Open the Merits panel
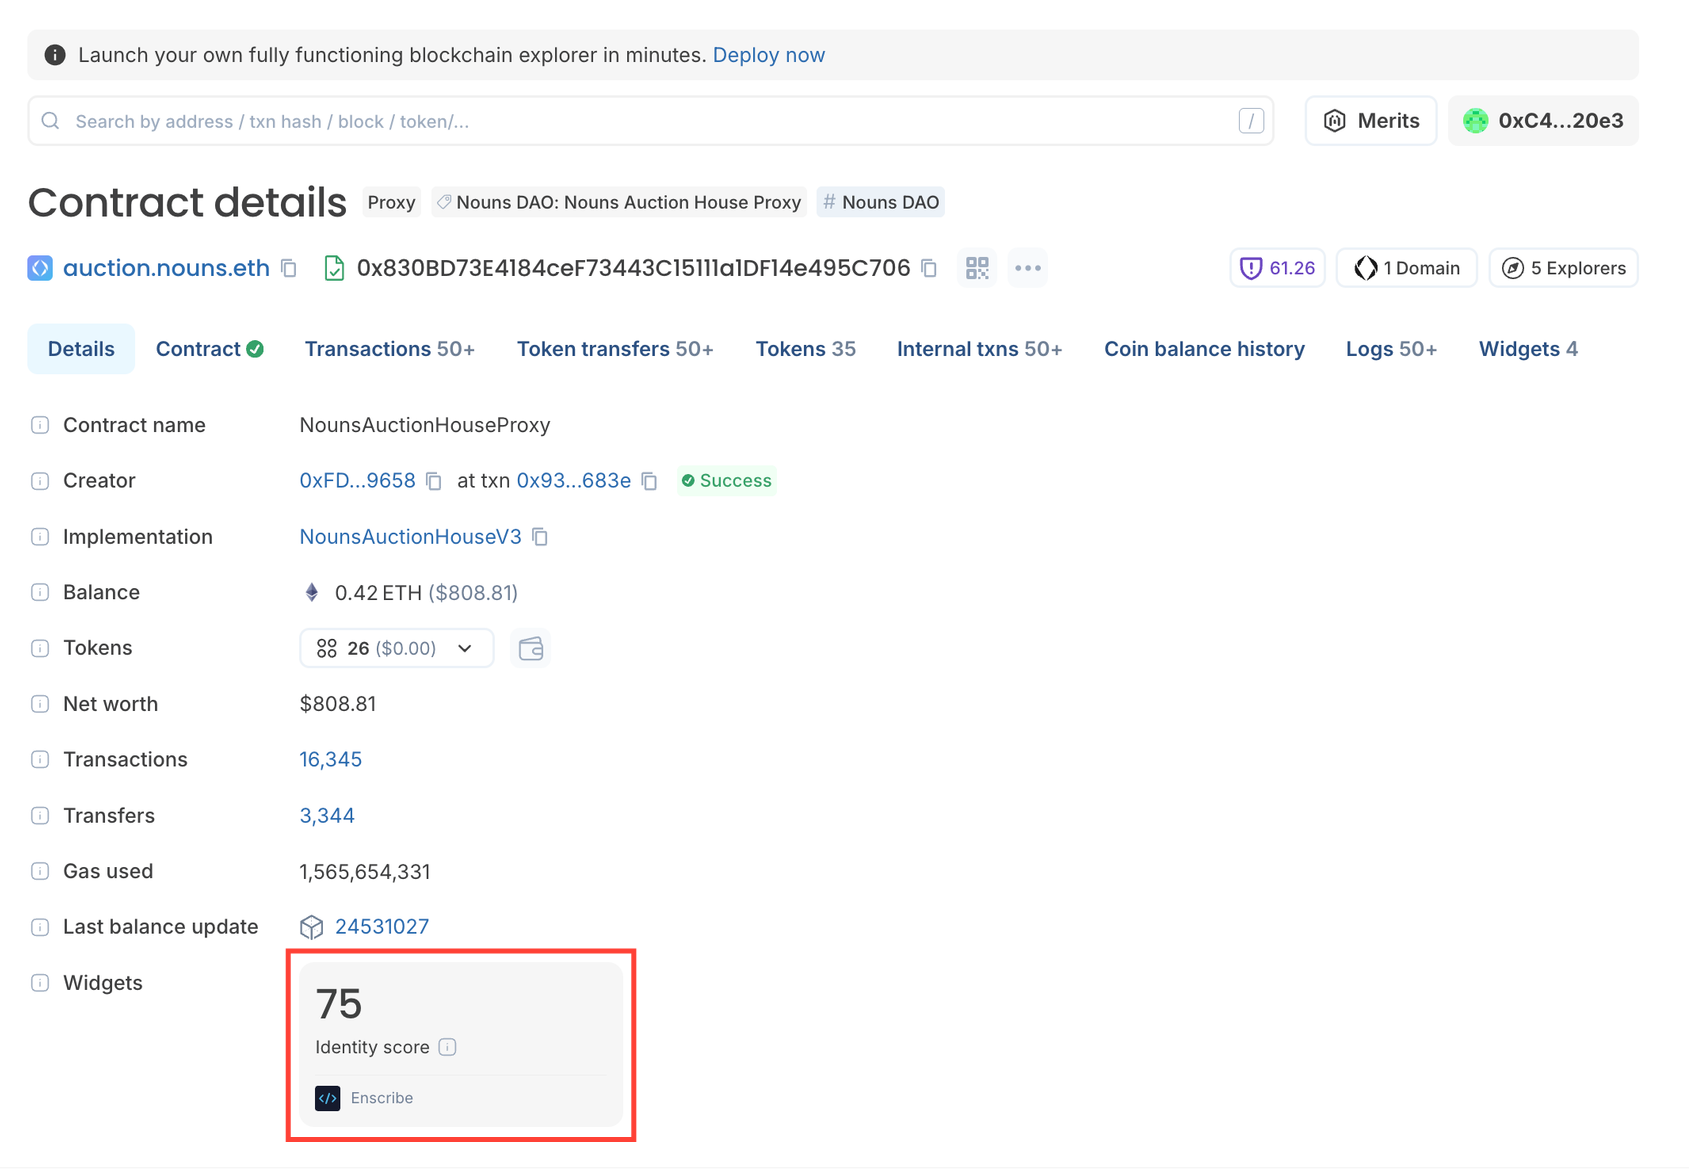 click(x=1370, y=120)
